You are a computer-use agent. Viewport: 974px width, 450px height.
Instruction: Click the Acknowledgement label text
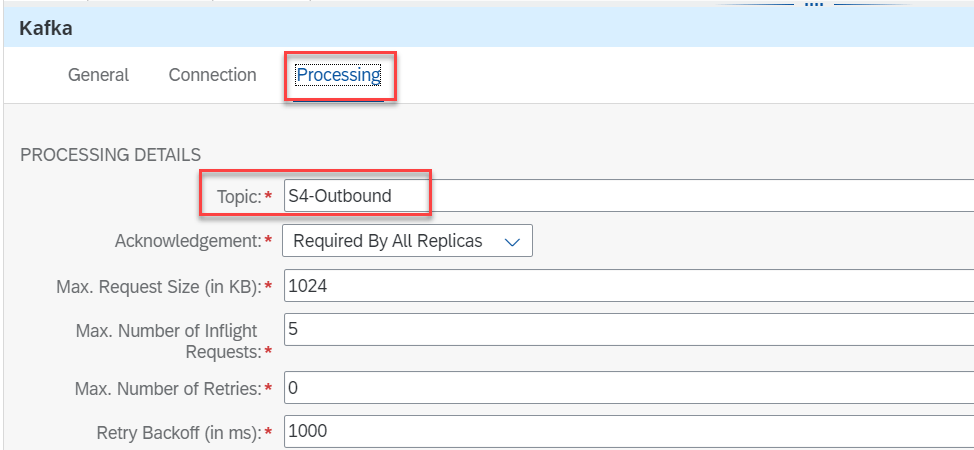(x=187, y=241)
